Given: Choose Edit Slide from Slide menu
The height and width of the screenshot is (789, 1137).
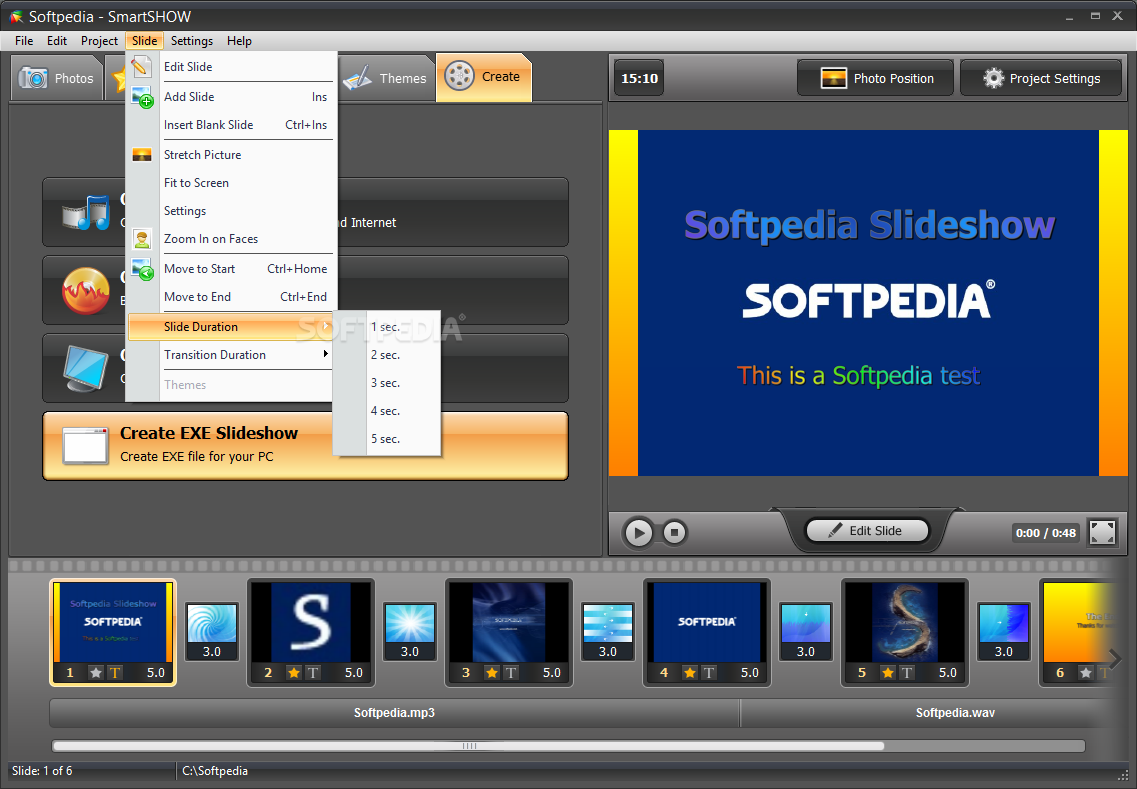Looking at the screenshot, I should [x=231, y=67].
